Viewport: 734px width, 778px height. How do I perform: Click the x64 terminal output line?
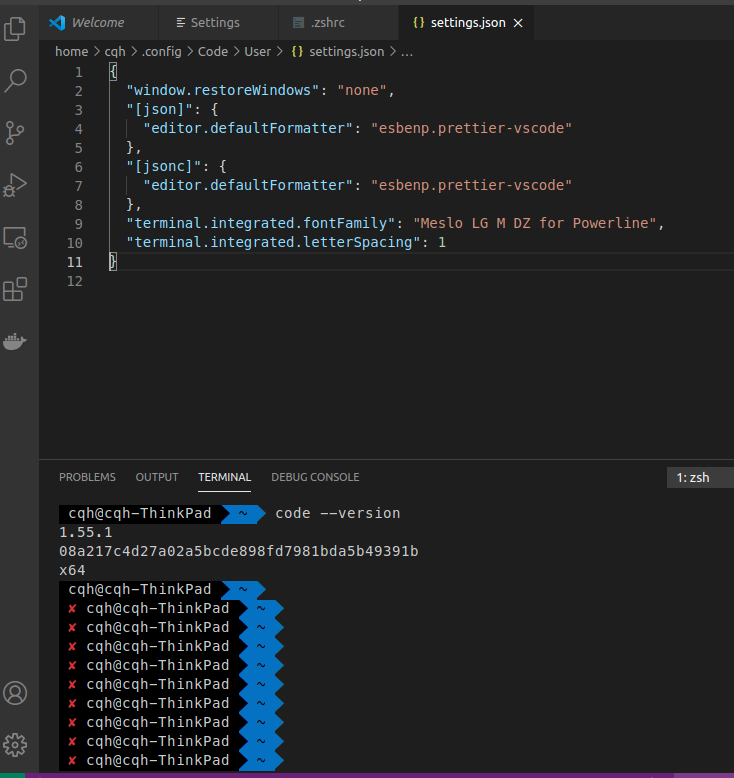pyautogui.click(x=72, y=570)
